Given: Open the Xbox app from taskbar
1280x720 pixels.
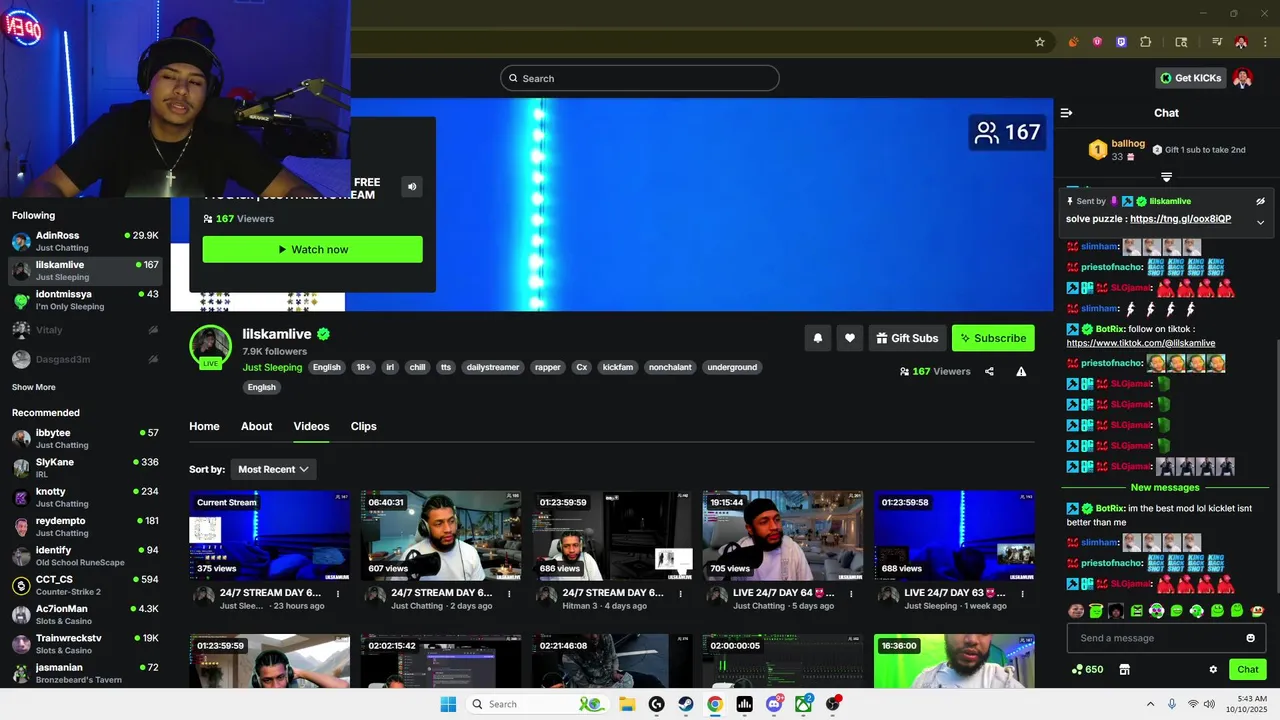Looking at the screenshot, I should click(x=803, y=704).
